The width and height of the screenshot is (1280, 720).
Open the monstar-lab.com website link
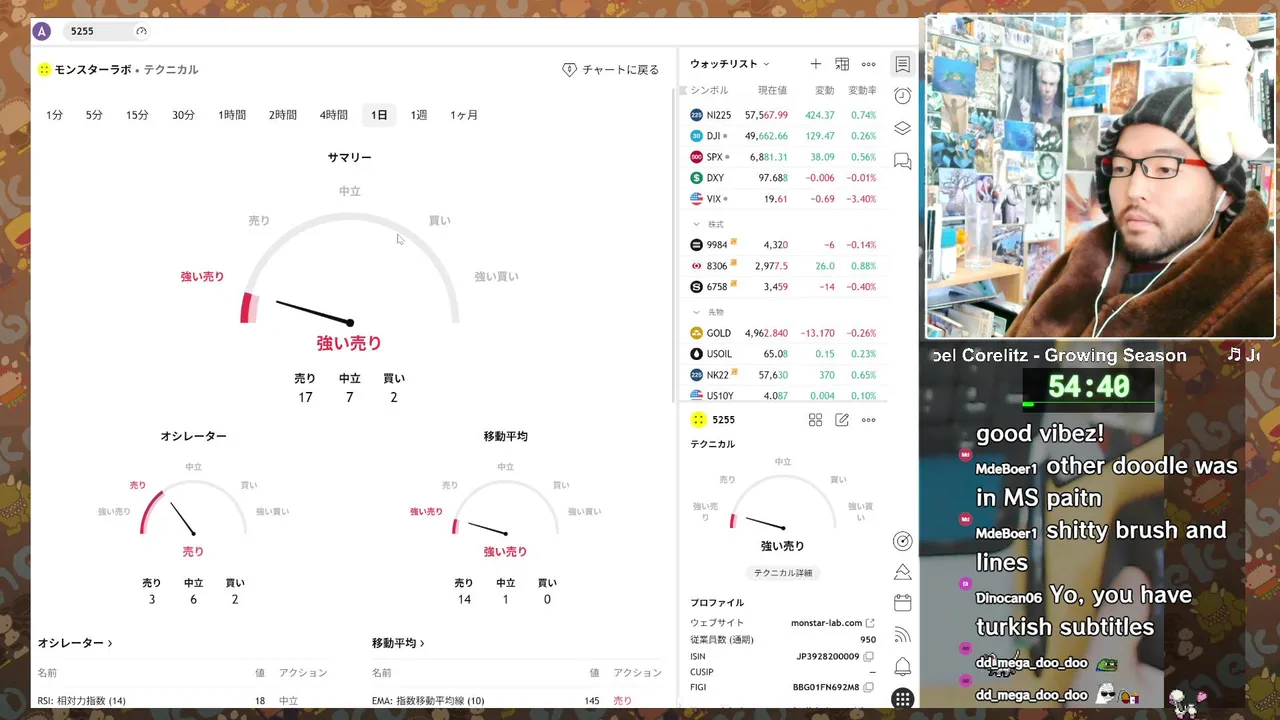tap(826, 623)
